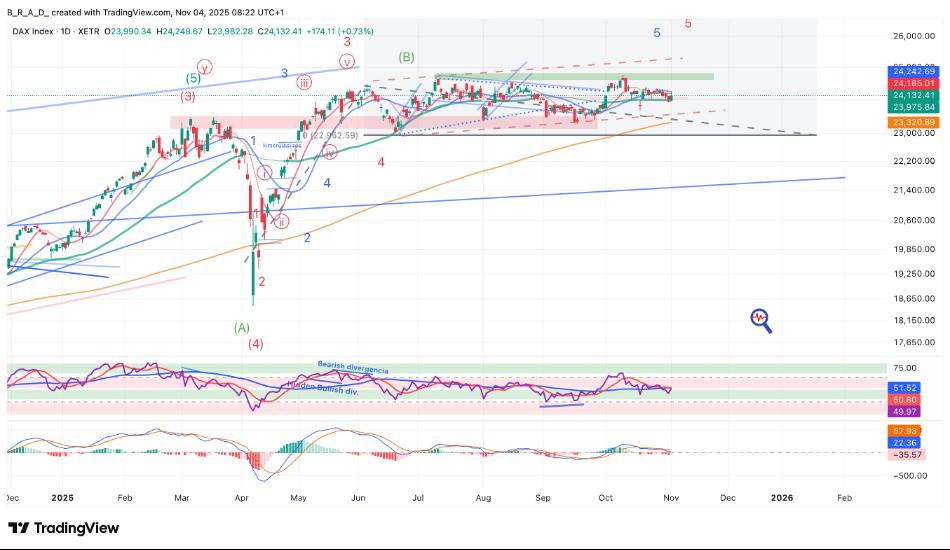Select the circled 'i' wave marker
The image size is (950, 550).
(265, 173)
